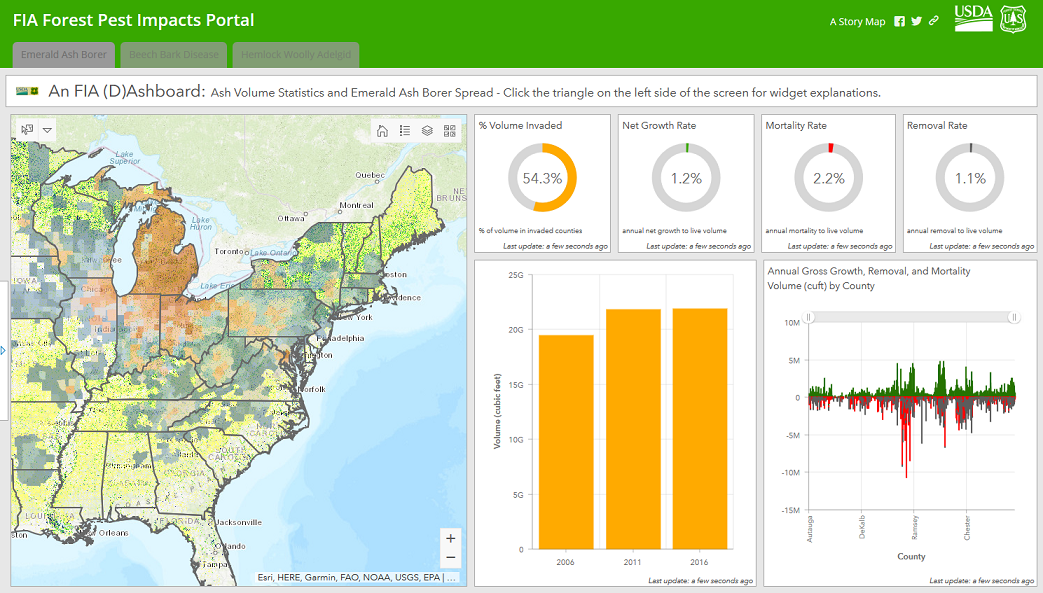Select the Hemlock Woolly Adelgid tab
The width and height of the screenshot is (1043, 593).
(295, 55)
